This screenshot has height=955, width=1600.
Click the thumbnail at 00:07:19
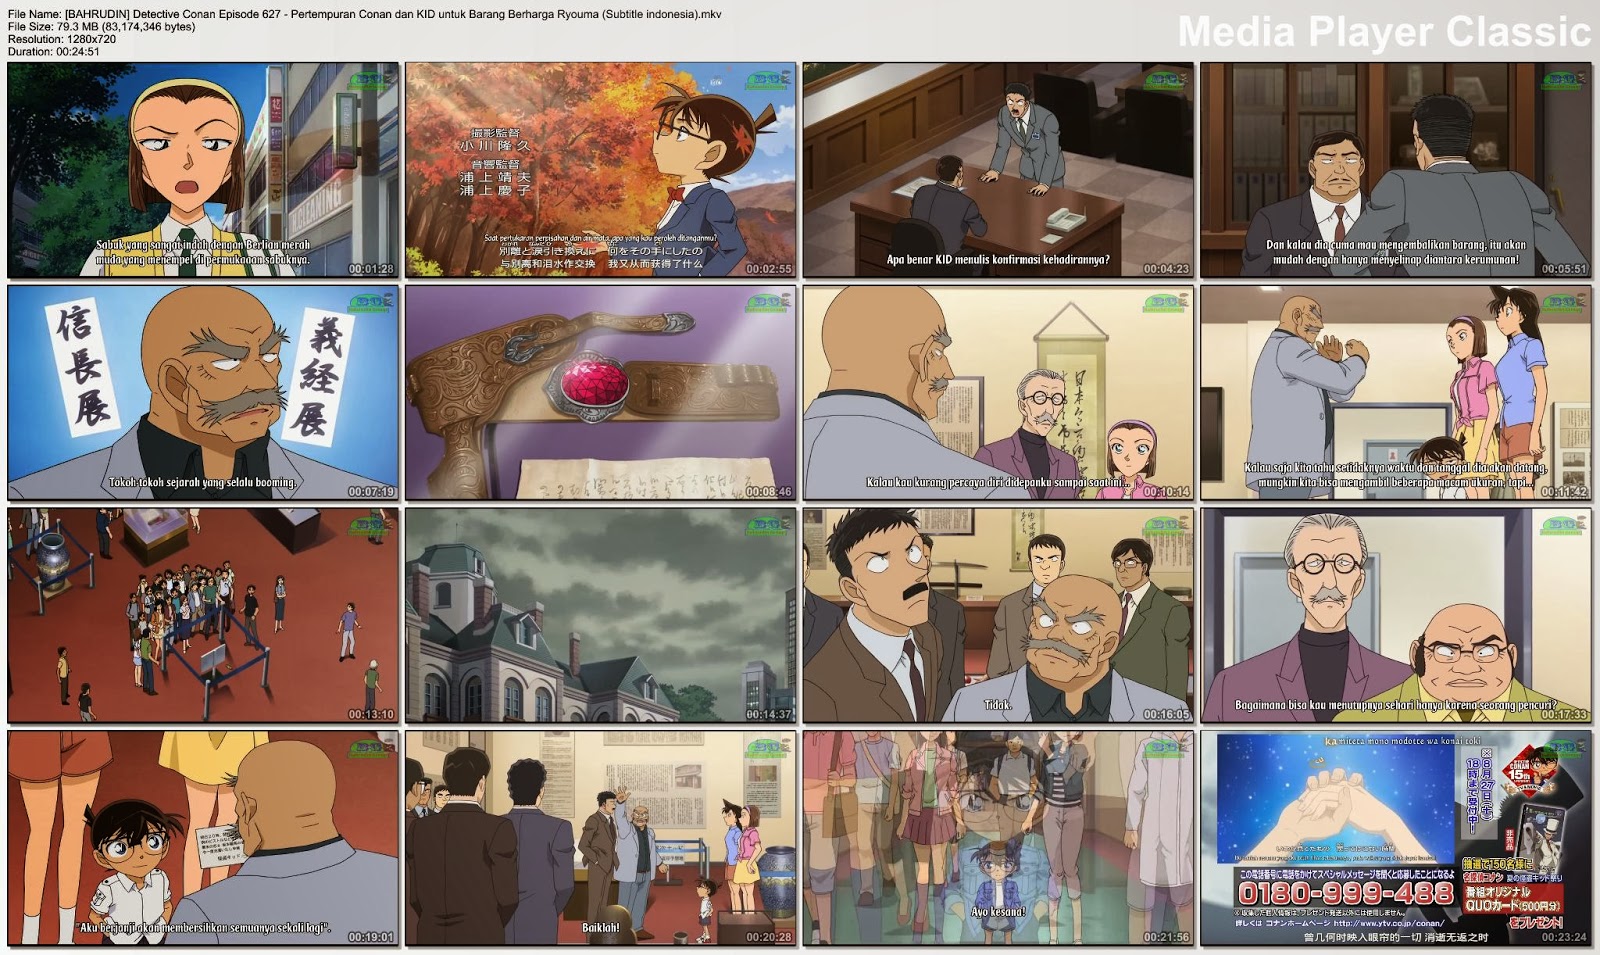203,393
